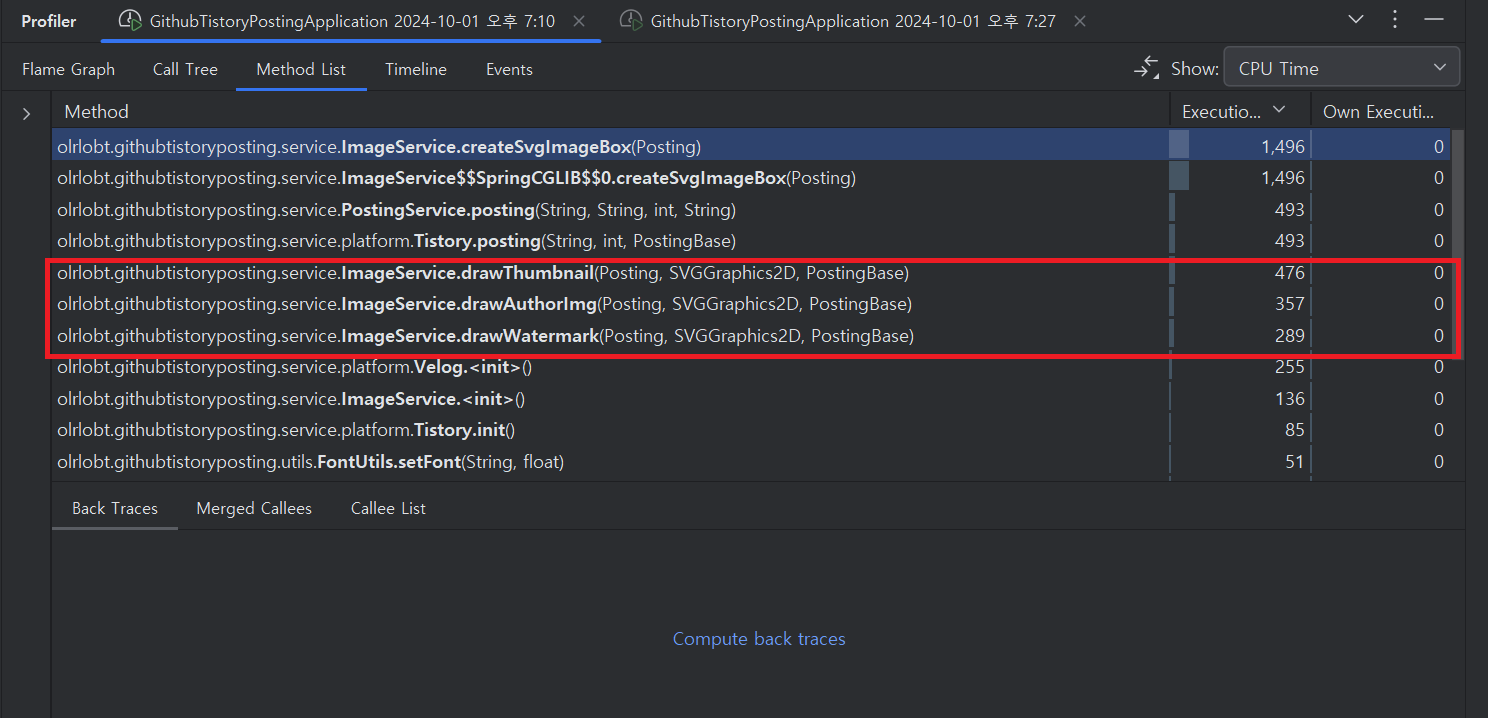Open the Callee List tab

388,508
